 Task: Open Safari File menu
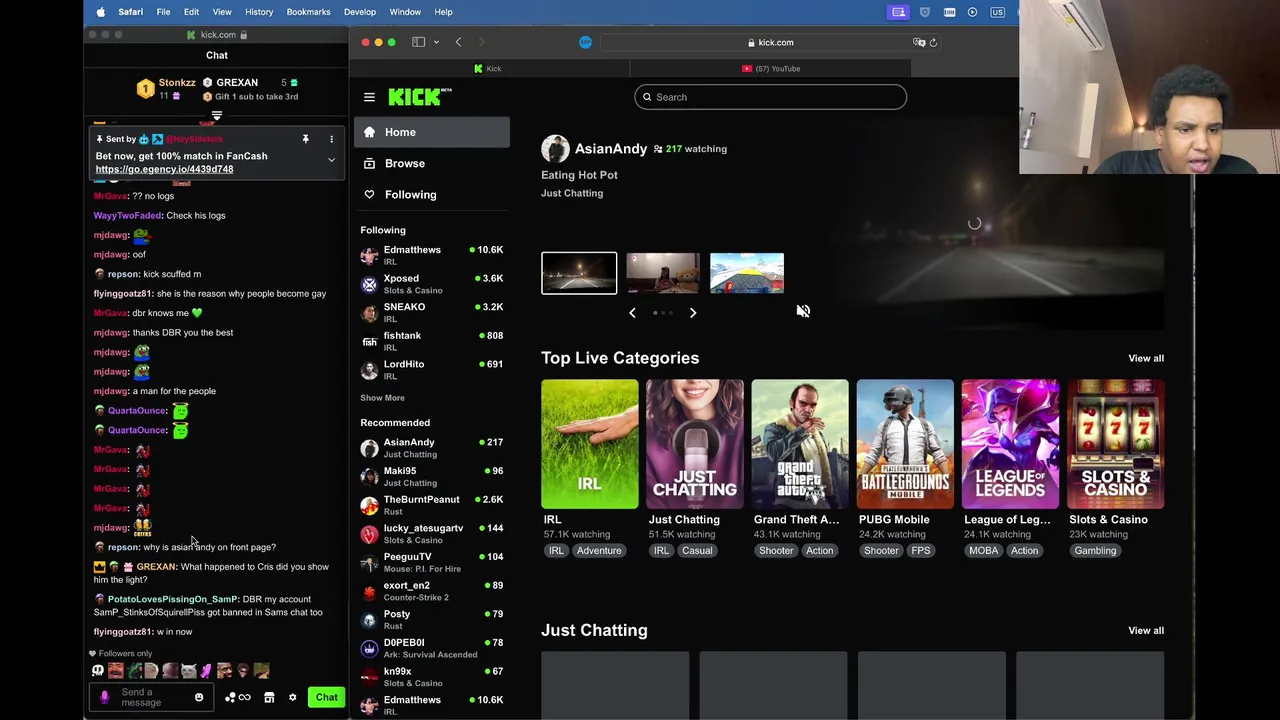pos(163,12)
